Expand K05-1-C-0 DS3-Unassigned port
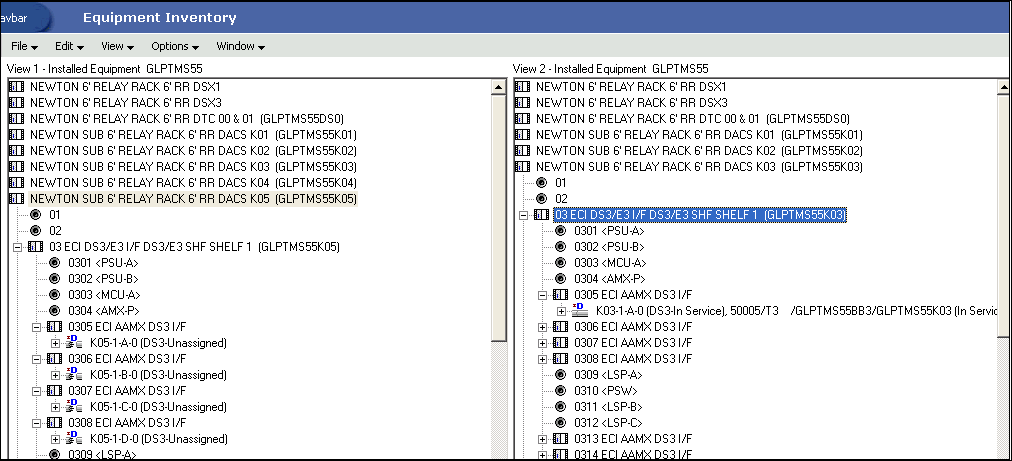Viewport: 1012px width, 461px height. click(56, 407)
